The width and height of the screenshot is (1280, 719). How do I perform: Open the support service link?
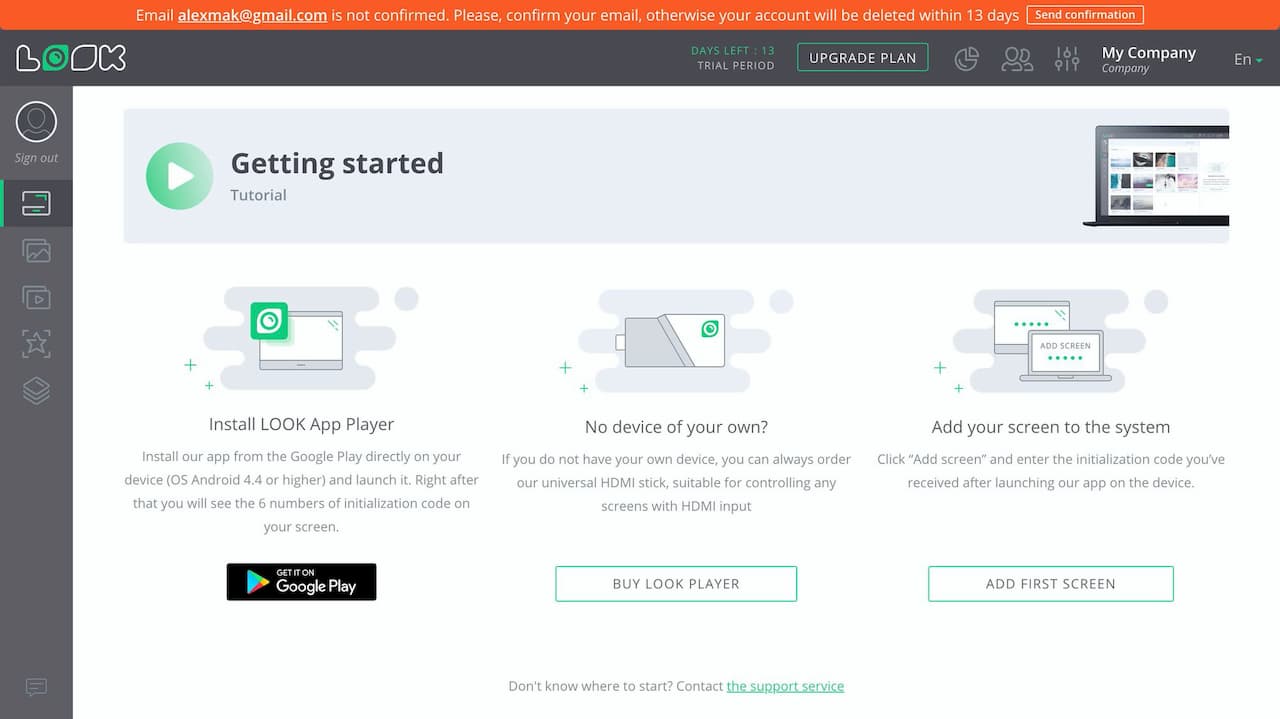pyautogui.click(x=785, y=686)
